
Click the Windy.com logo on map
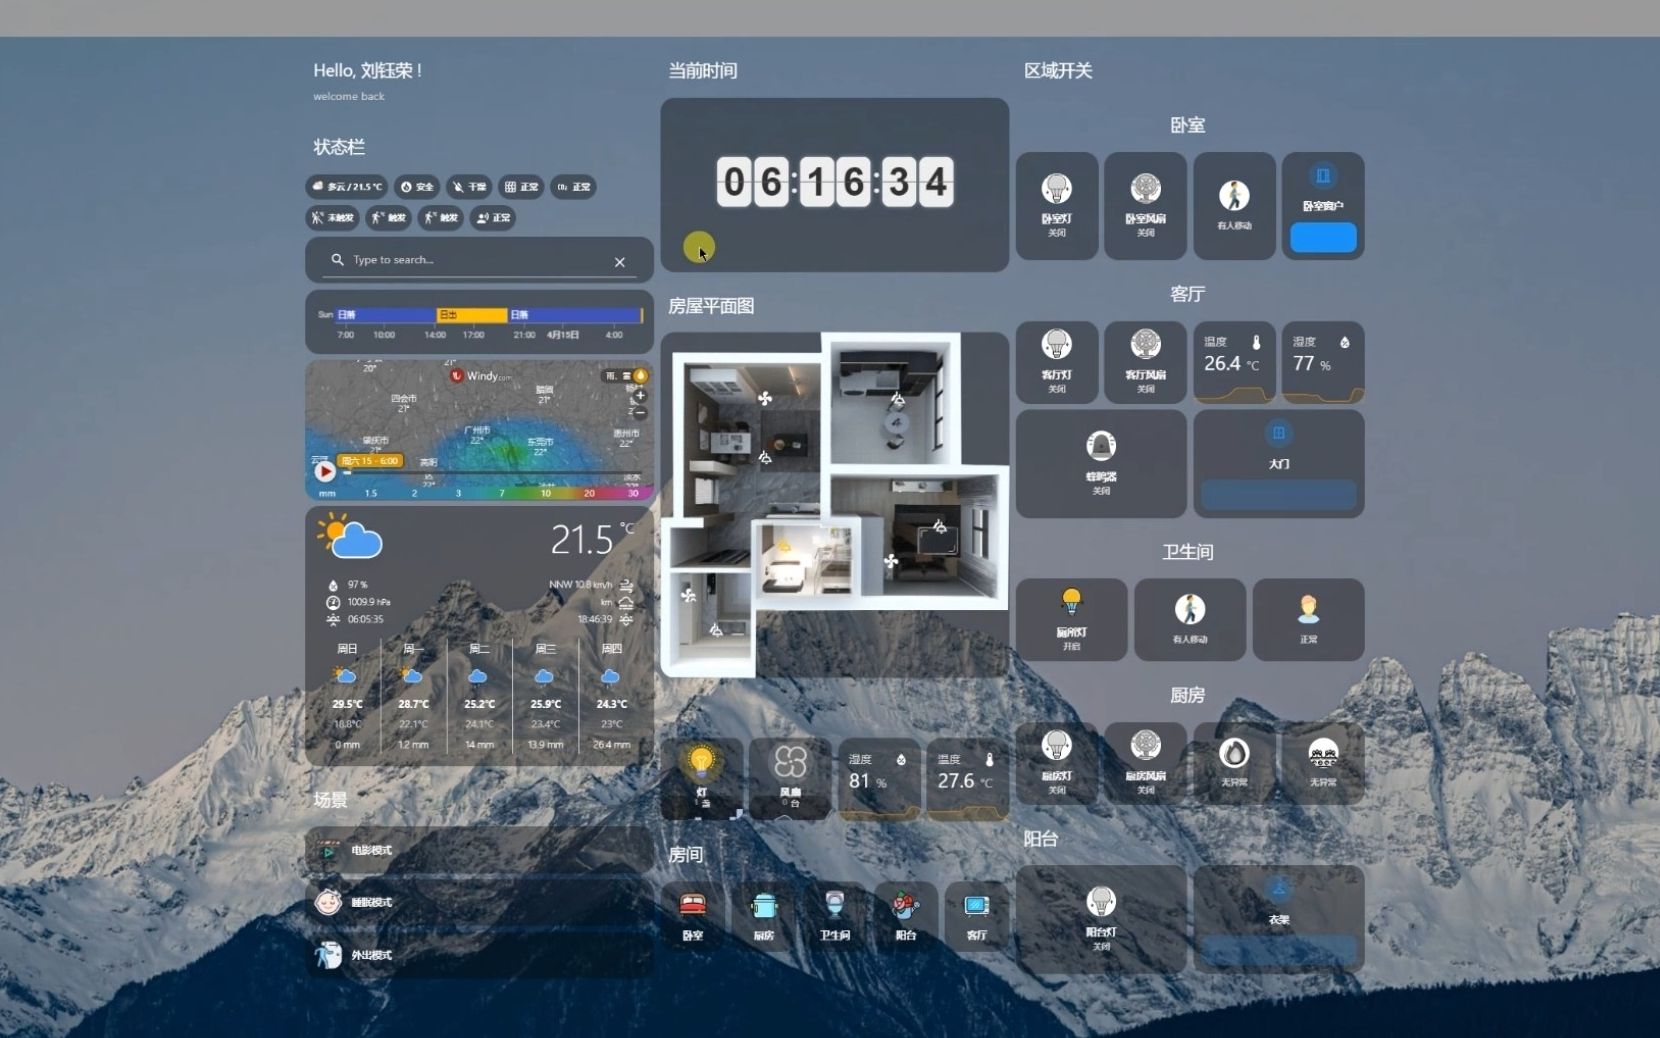point(480,376)
